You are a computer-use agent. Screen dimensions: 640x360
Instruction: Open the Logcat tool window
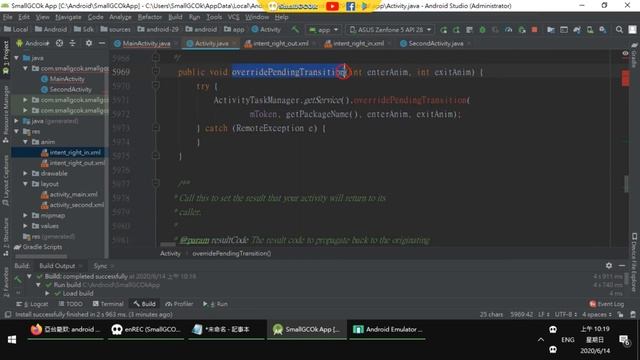(32, 304)
